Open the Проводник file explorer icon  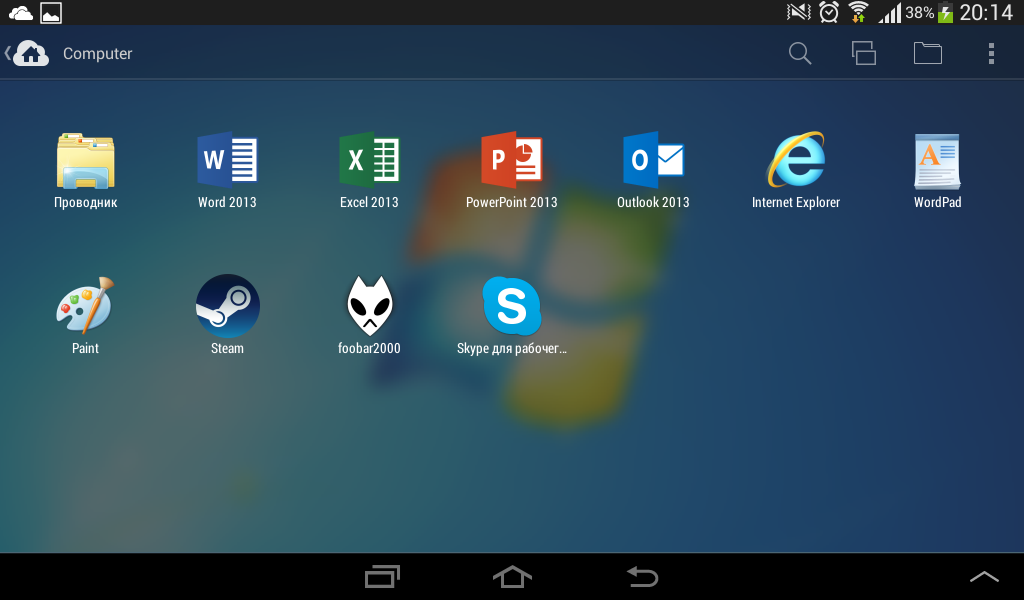86,161
